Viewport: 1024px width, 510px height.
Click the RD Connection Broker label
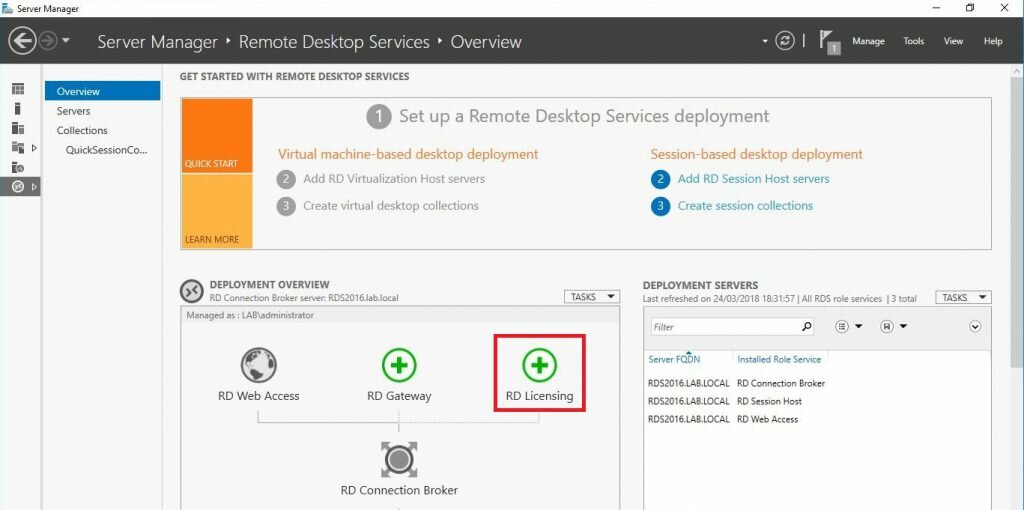pyautogui.click(x=399, y=490)
